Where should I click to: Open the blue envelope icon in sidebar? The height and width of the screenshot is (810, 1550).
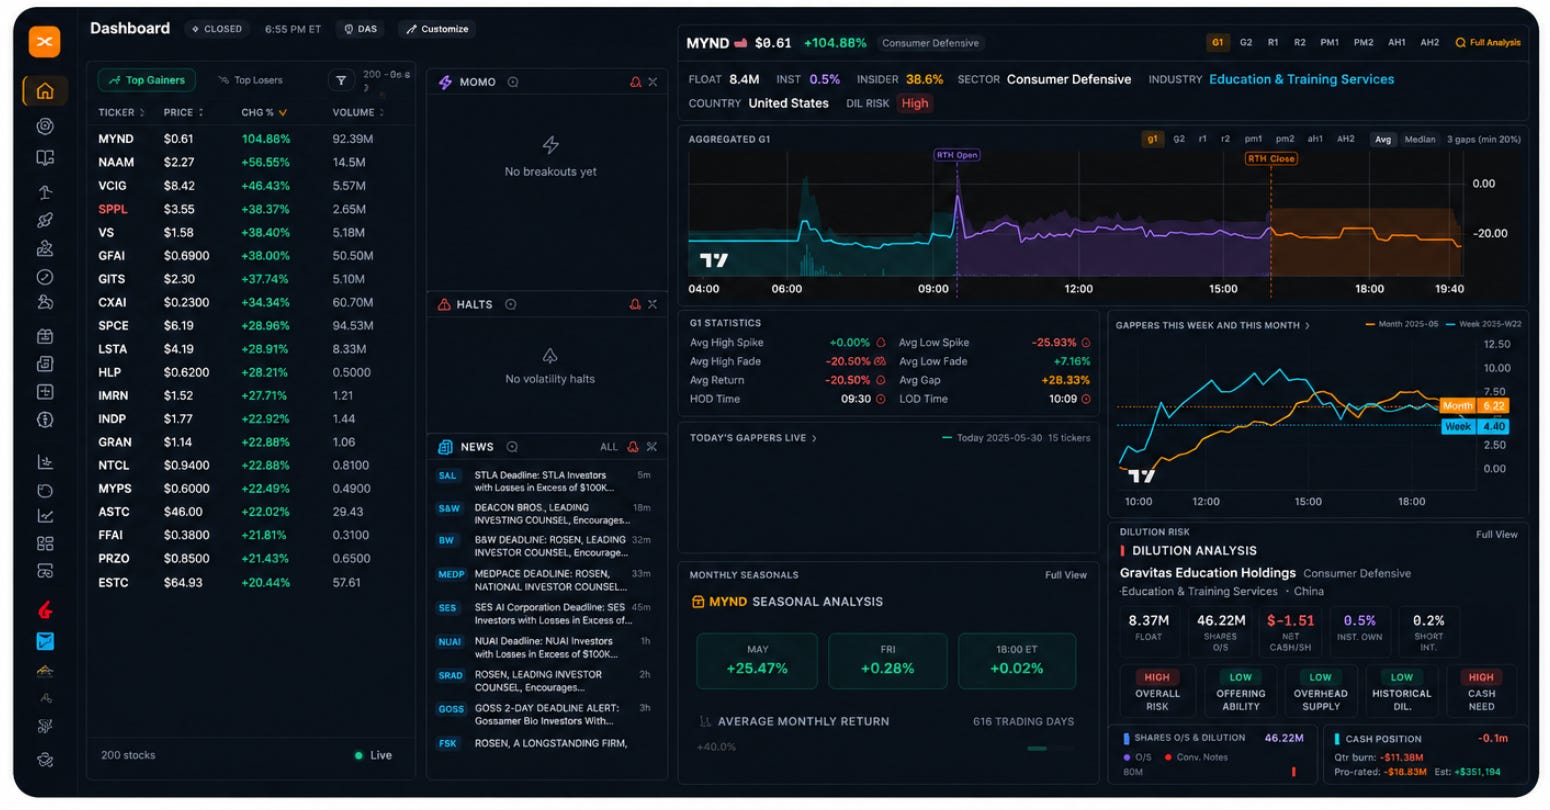click(45, 641)
